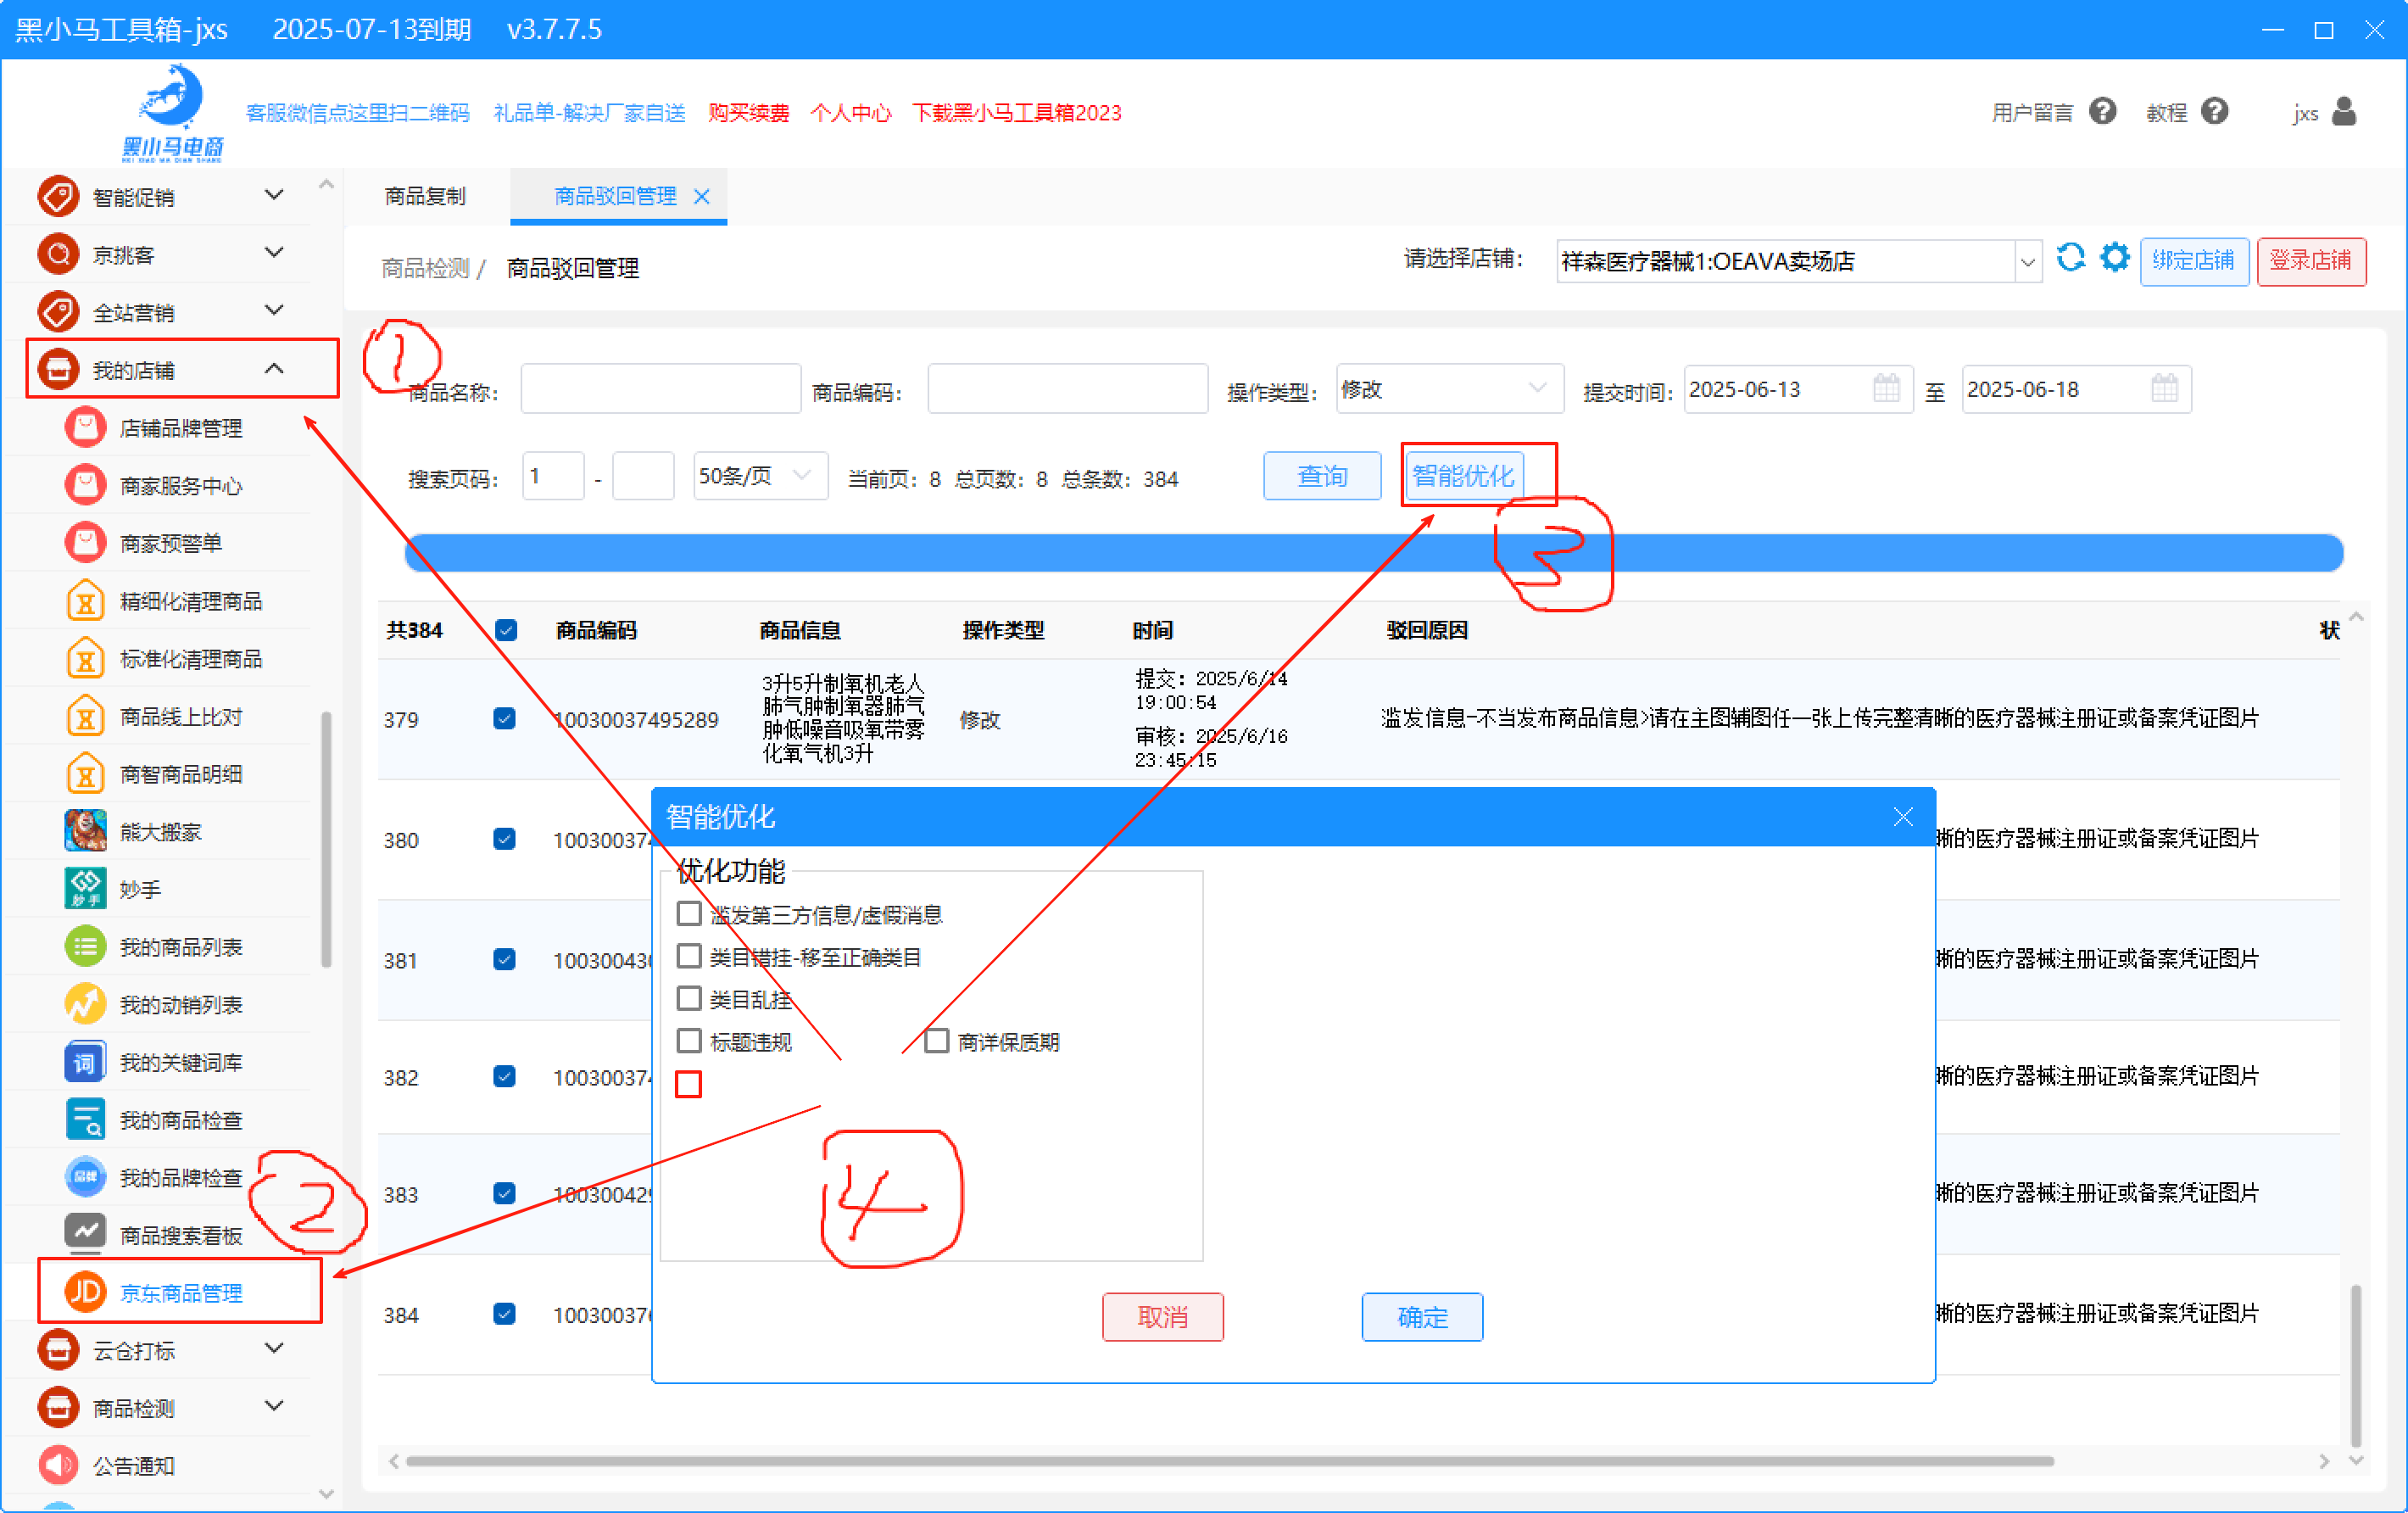Open 商家服务中心 via its icon
The image size is (2408, 1513).
85,486
